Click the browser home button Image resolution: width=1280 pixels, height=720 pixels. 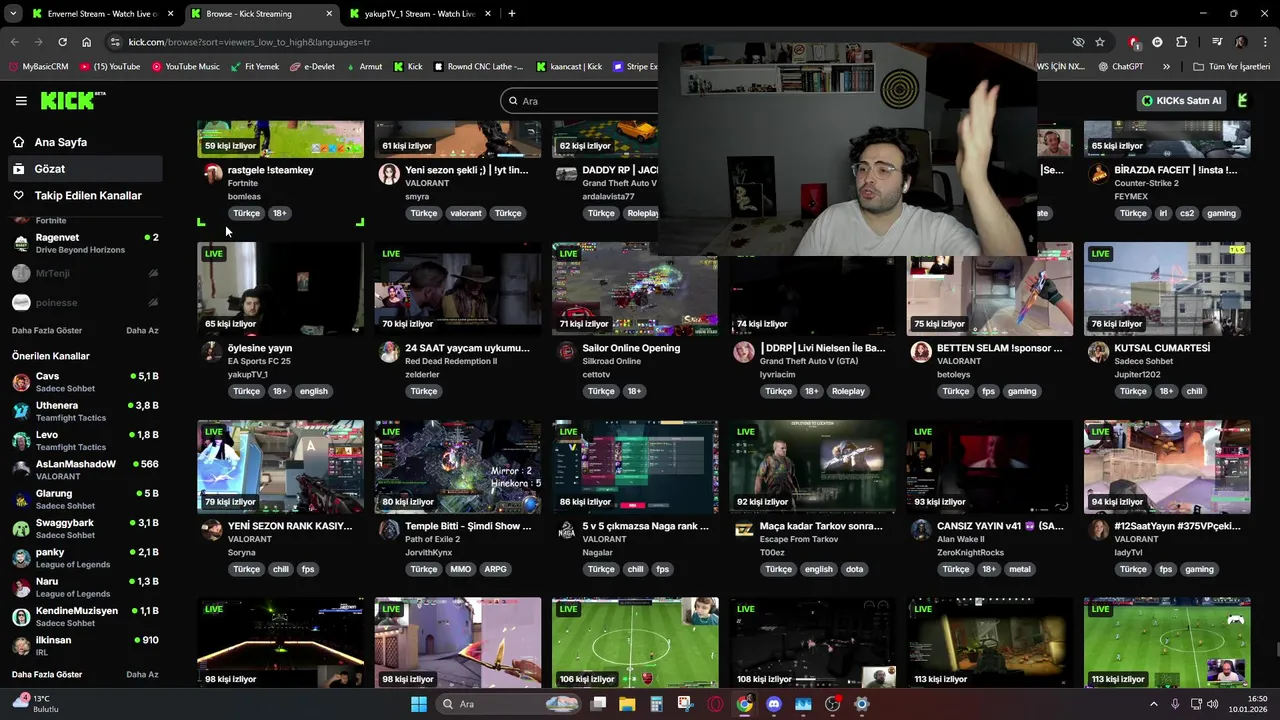[86, 42]
